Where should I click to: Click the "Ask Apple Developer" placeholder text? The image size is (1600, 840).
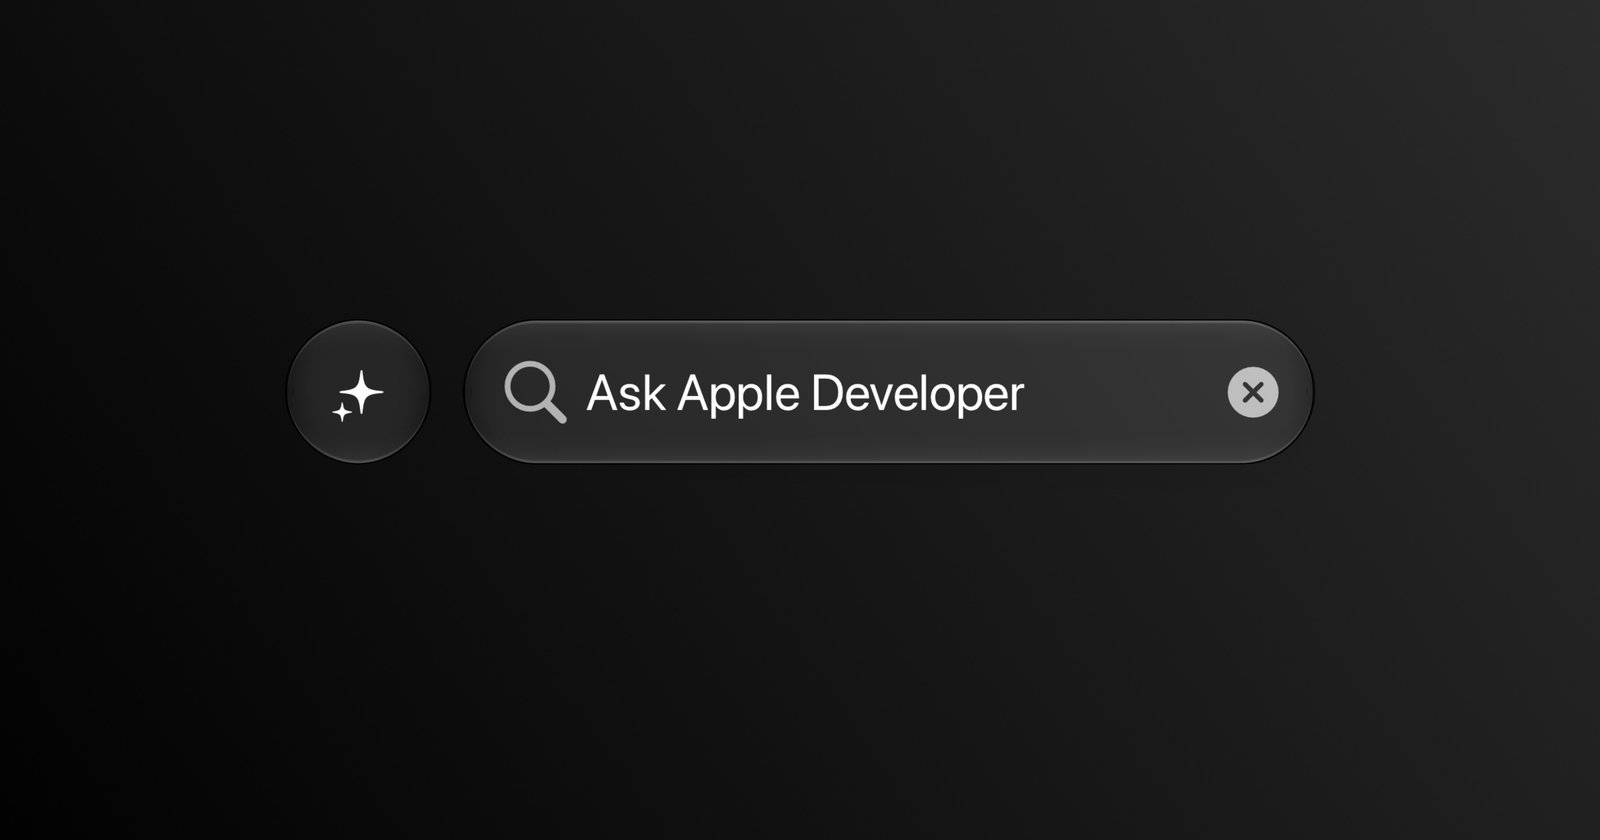coord(805,393)
